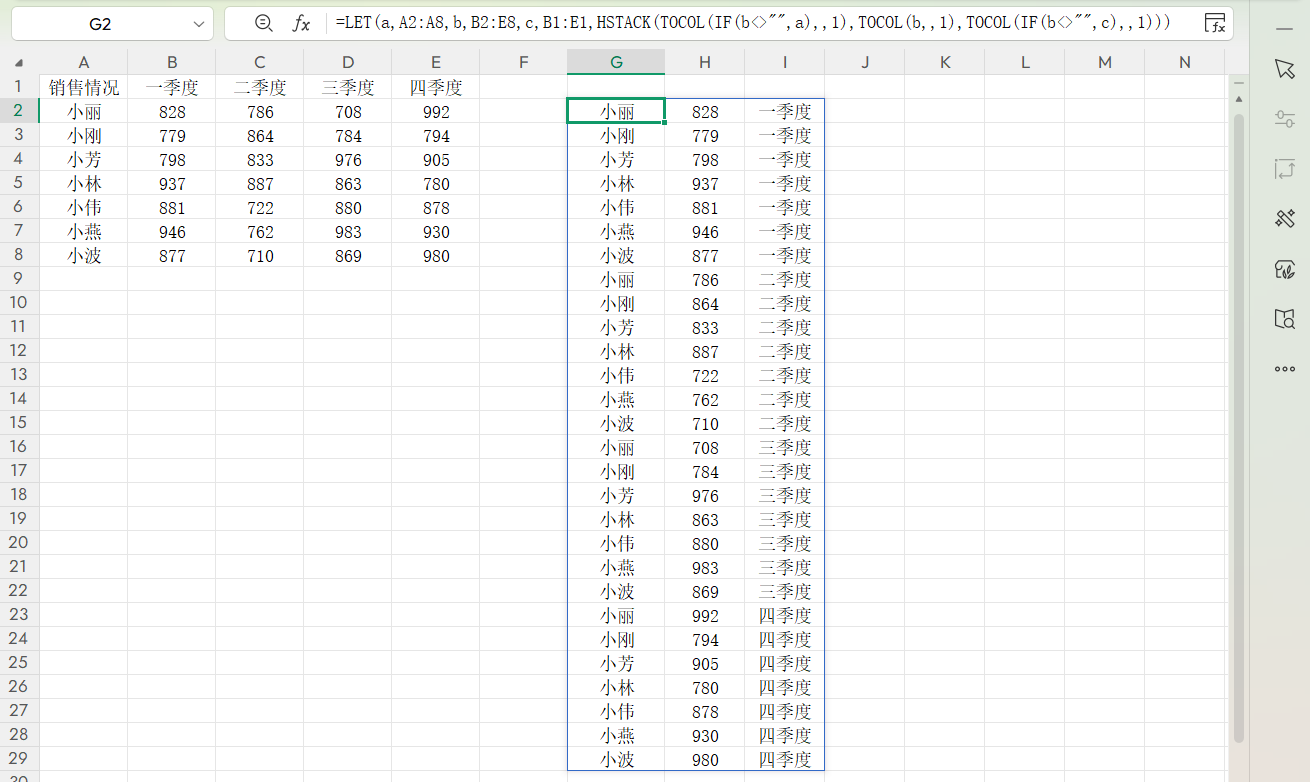1310x782 pixels.
Task: Click the ellipsis more-tools icon in sidebar
Action: point(1285,368)
